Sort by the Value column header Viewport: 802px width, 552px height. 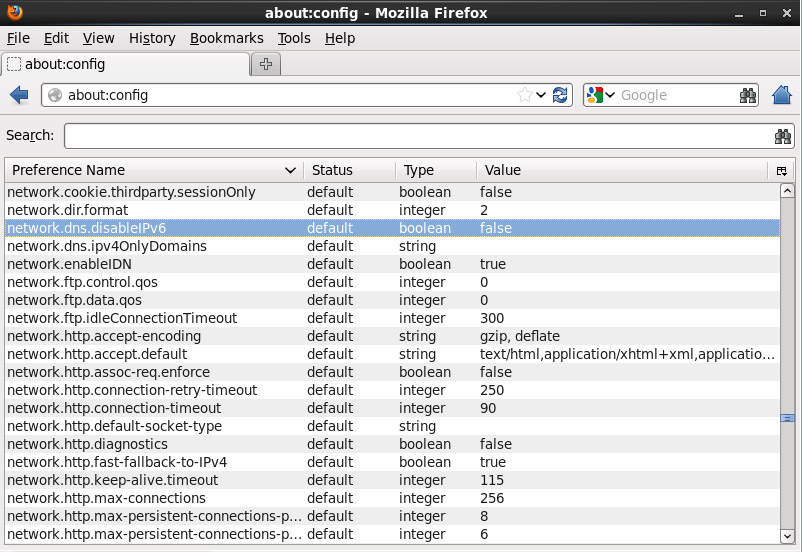pos(623,170)
